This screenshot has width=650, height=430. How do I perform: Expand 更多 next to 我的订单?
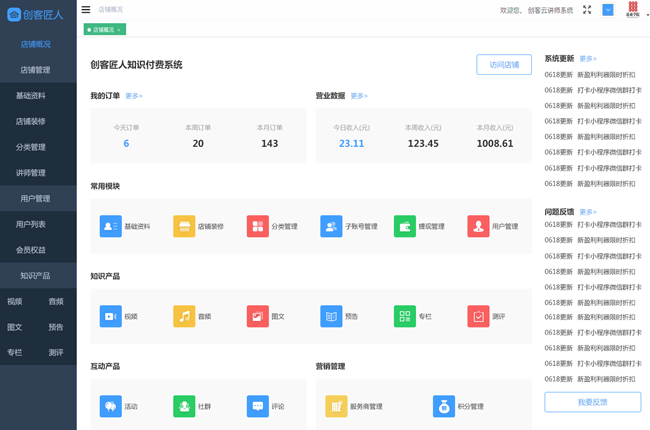click(134, 96)
